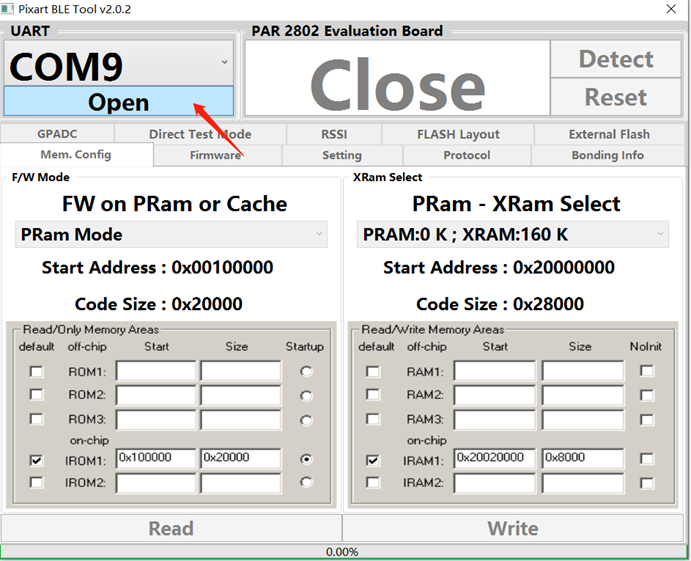Click the Start Address : 0x00100000 text

(x=157, y=267)
